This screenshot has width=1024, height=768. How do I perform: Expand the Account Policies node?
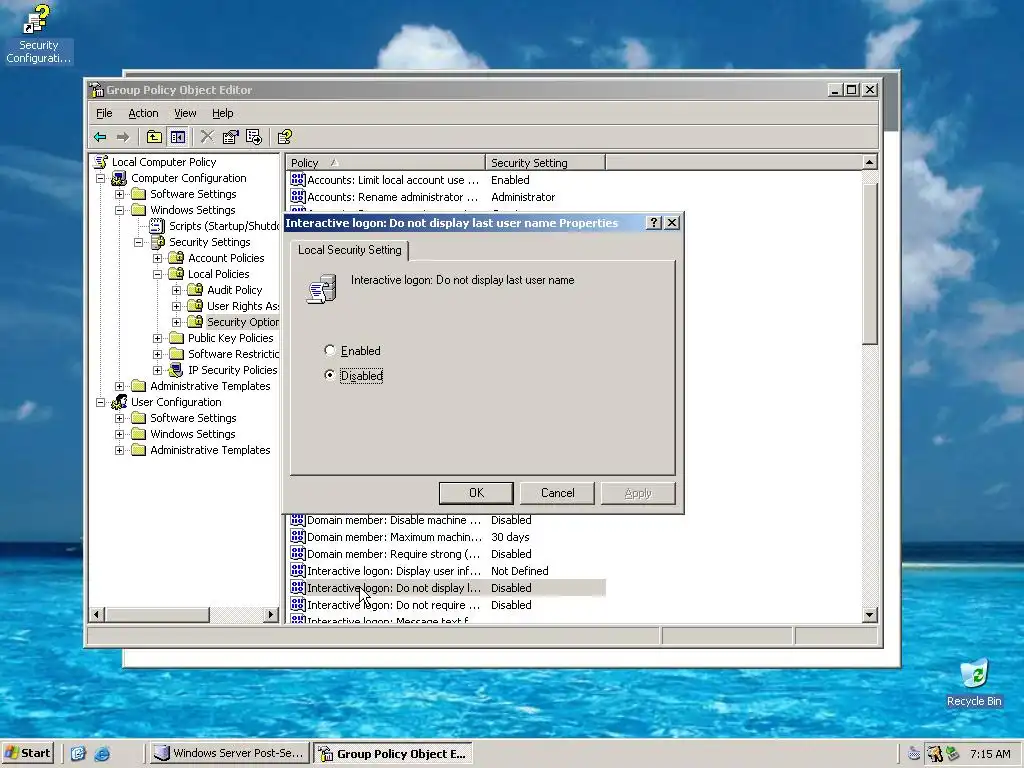(x=157, y=258)
